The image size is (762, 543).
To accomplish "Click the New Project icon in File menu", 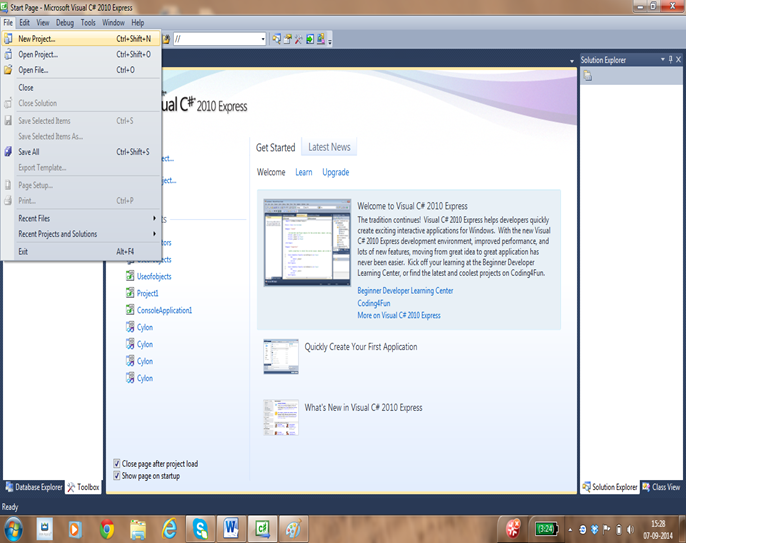I will (x=8, y=38).
